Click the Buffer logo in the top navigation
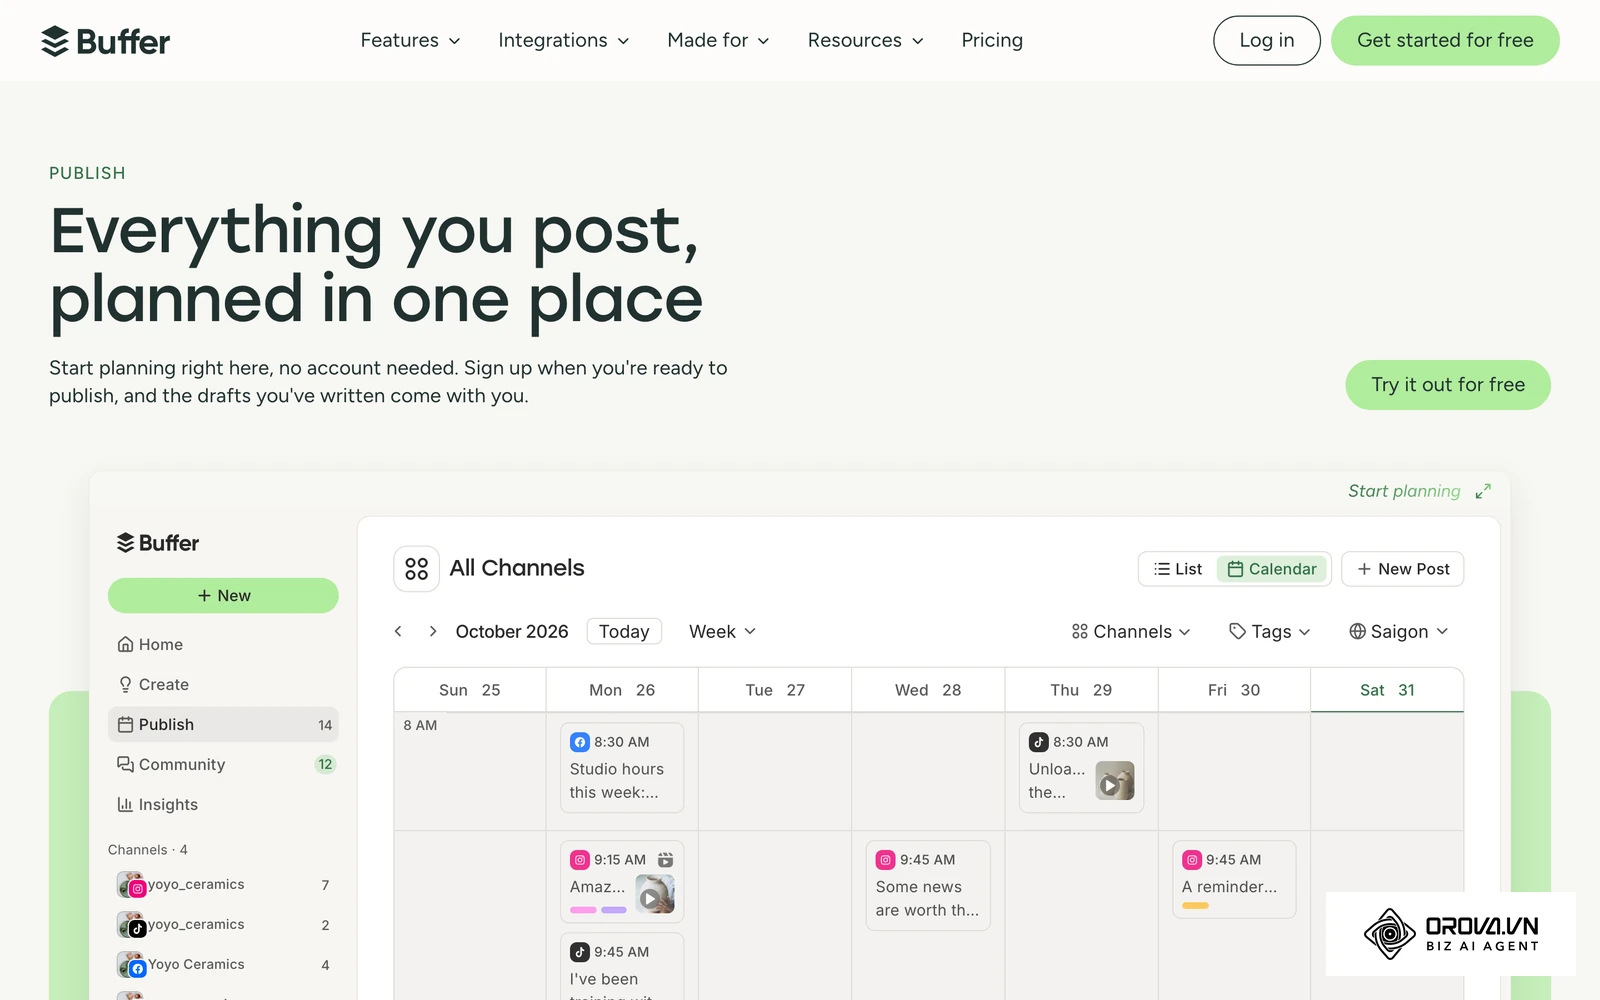 [105, 41]
